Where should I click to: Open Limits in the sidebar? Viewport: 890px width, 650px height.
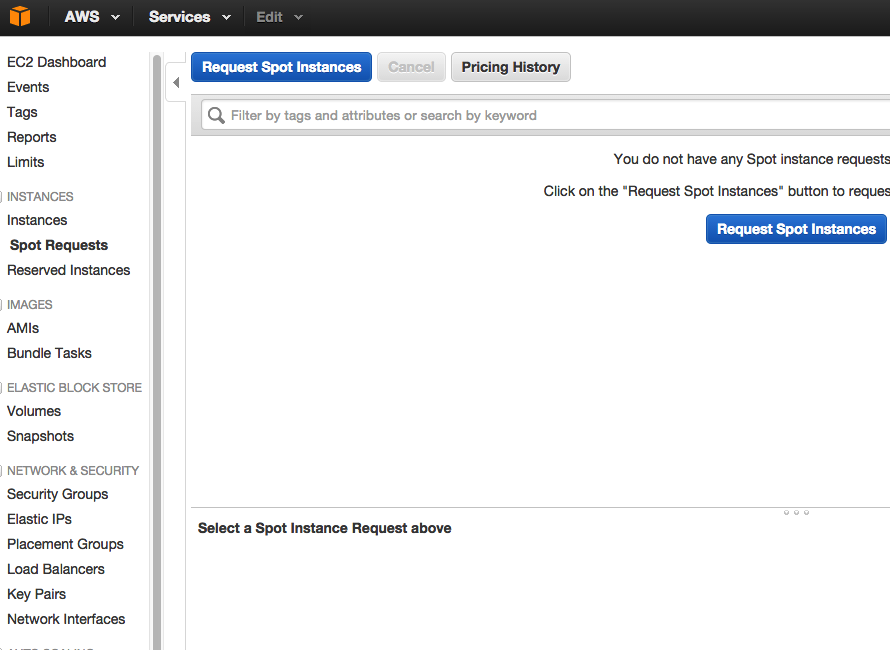[x=26, y=162]
